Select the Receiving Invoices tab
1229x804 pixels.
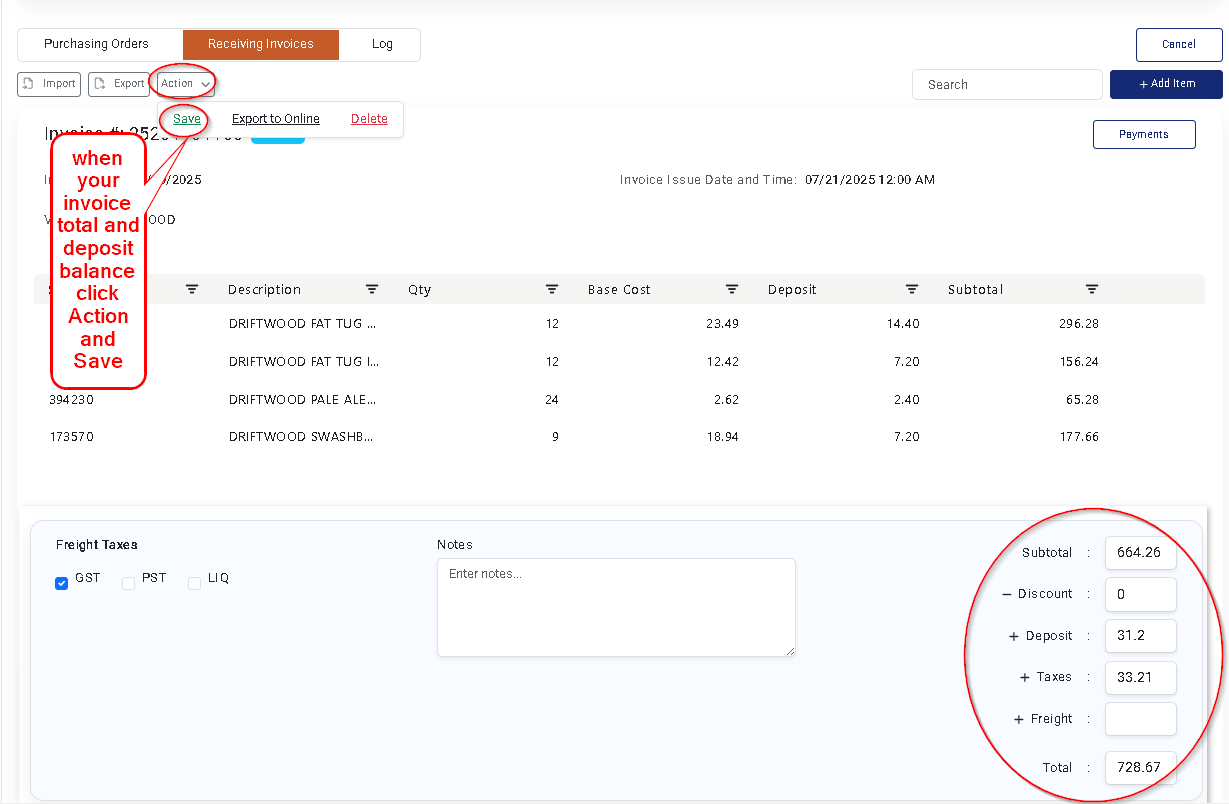click(261, 44)
